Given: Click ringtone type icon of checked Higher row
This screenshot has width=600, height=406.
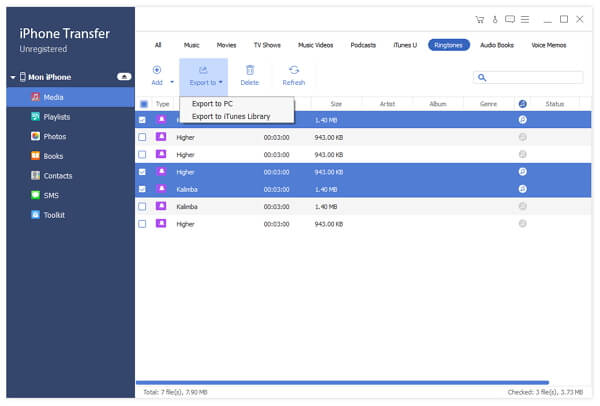Looking at the screenshot, I should pos(161,171).
